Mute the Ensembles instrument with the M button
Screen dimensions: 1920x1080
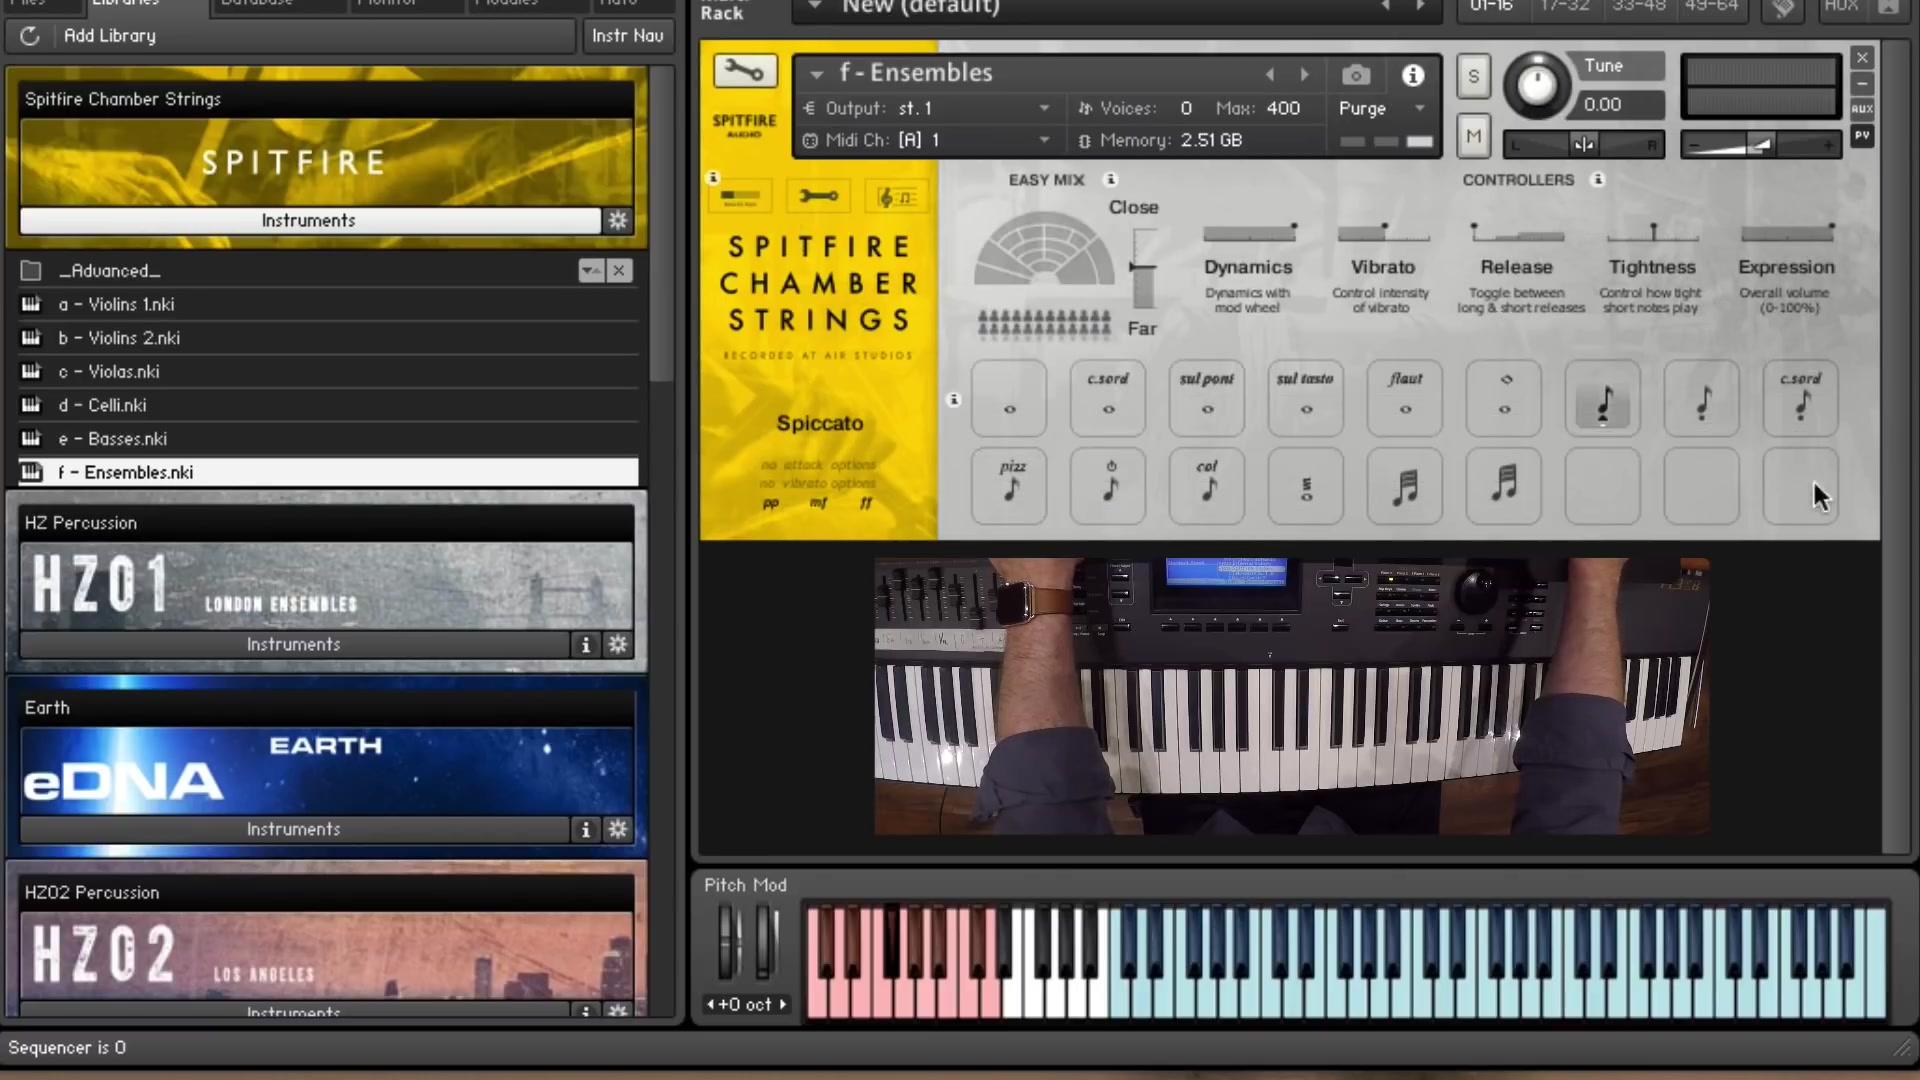coord(1473,136)
